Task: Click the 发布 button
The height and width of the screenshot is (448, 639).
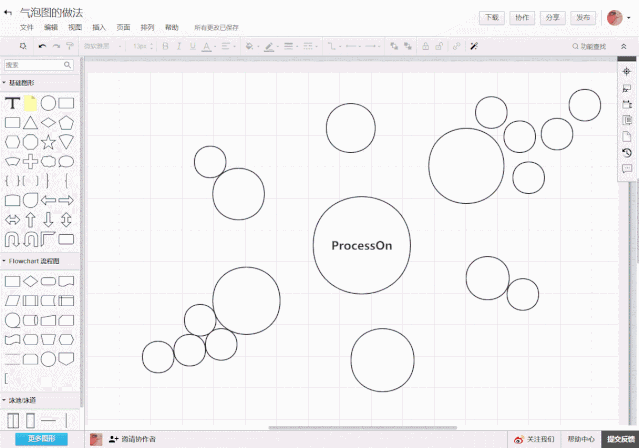Action: (x=583, y=18)
